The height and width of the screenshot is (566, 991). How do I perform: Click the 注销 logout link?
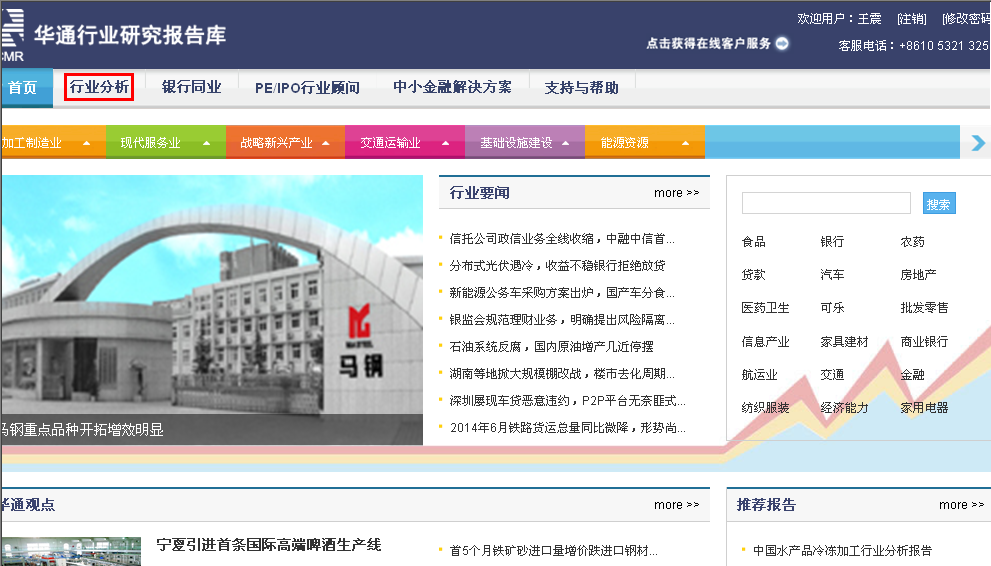click(912, 19)
